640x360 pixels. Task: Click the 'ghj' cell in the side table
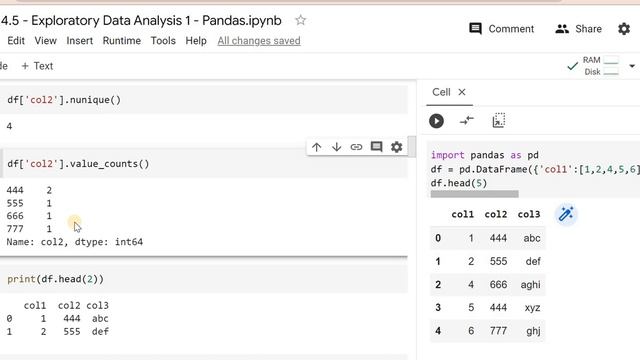[533, 331]
